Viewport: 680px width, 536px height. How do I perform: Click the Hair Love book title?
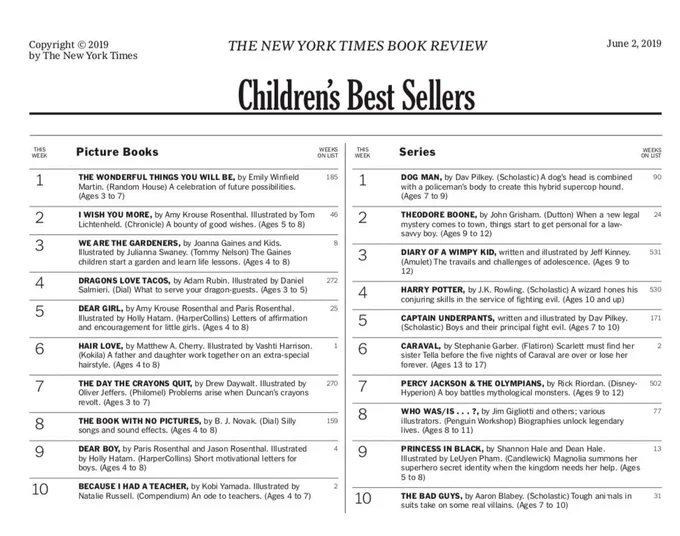tap(101, 346)
